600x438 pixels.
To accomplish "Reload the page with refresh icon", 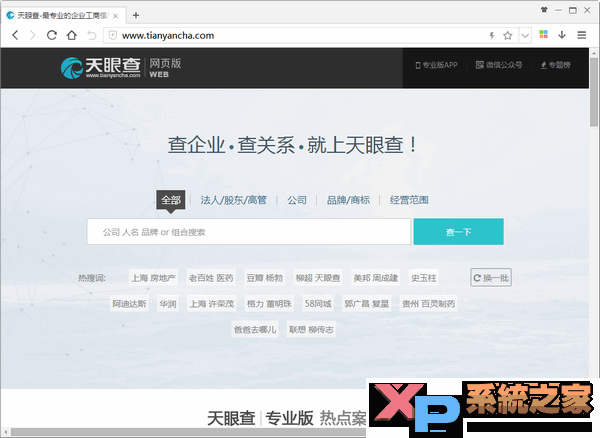I will tap(52, 35).
